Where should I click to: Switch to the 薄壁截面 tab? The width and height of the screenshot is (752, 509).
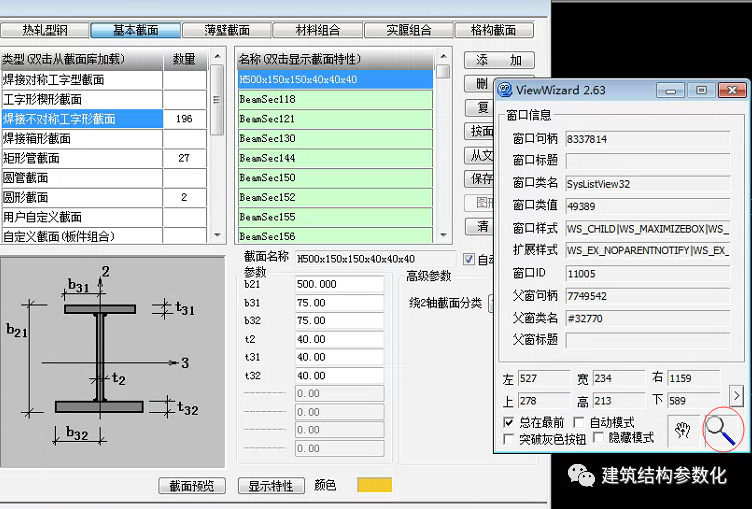tap(227, 30)
